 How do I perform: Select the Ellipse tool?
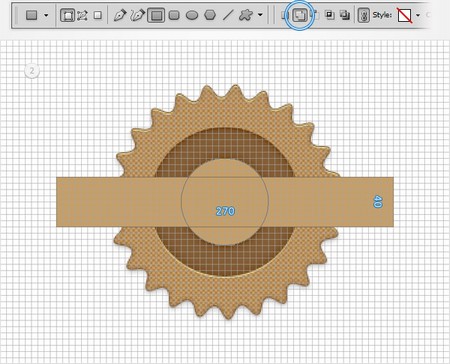192,15
